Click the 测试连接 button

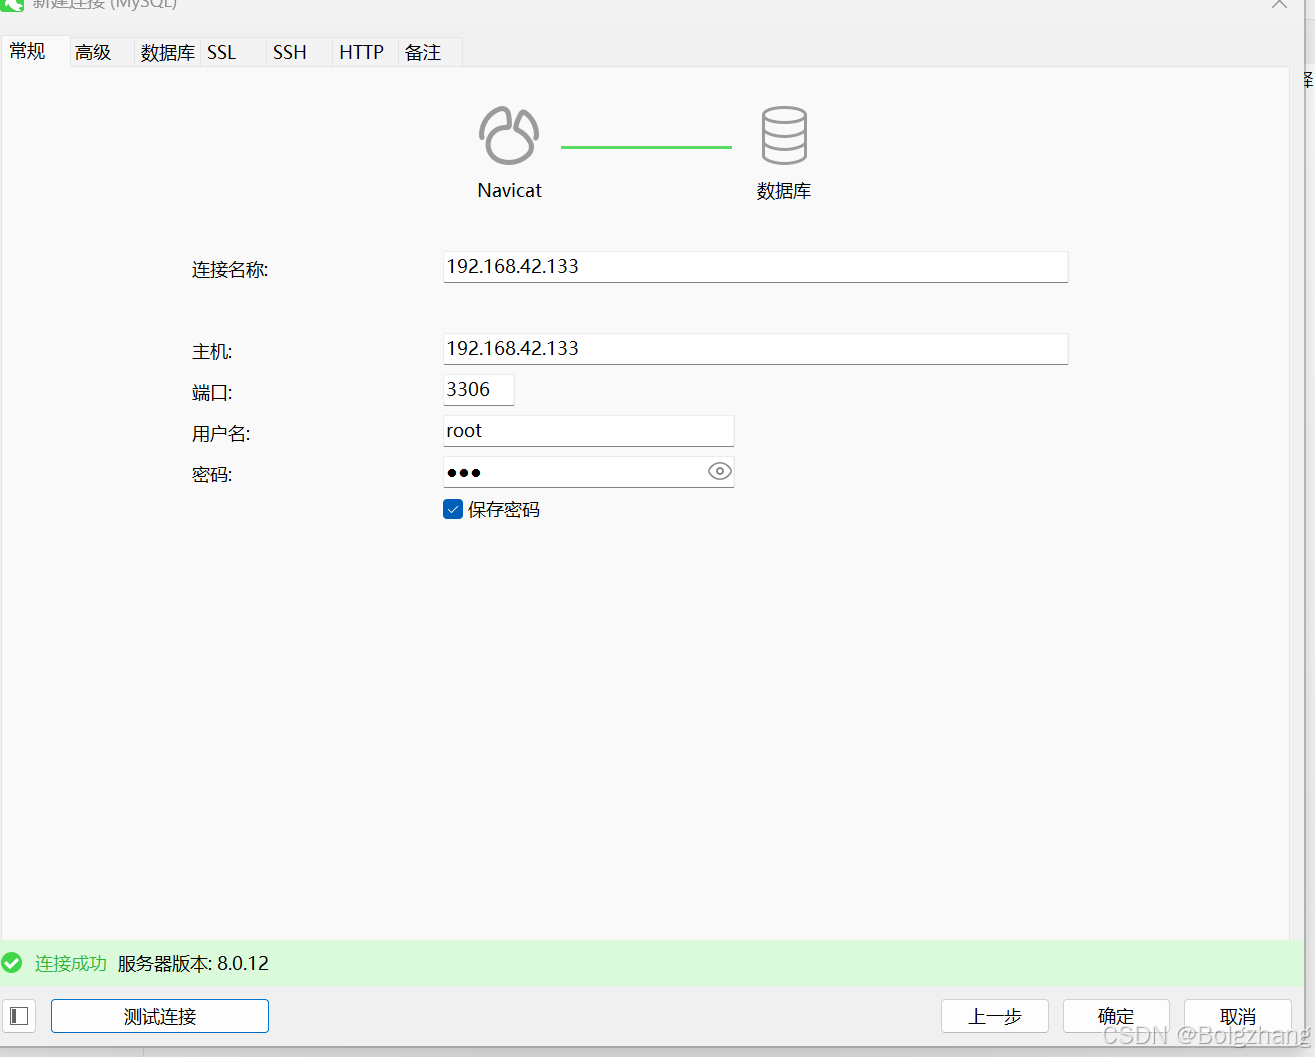coord(160,1016)
